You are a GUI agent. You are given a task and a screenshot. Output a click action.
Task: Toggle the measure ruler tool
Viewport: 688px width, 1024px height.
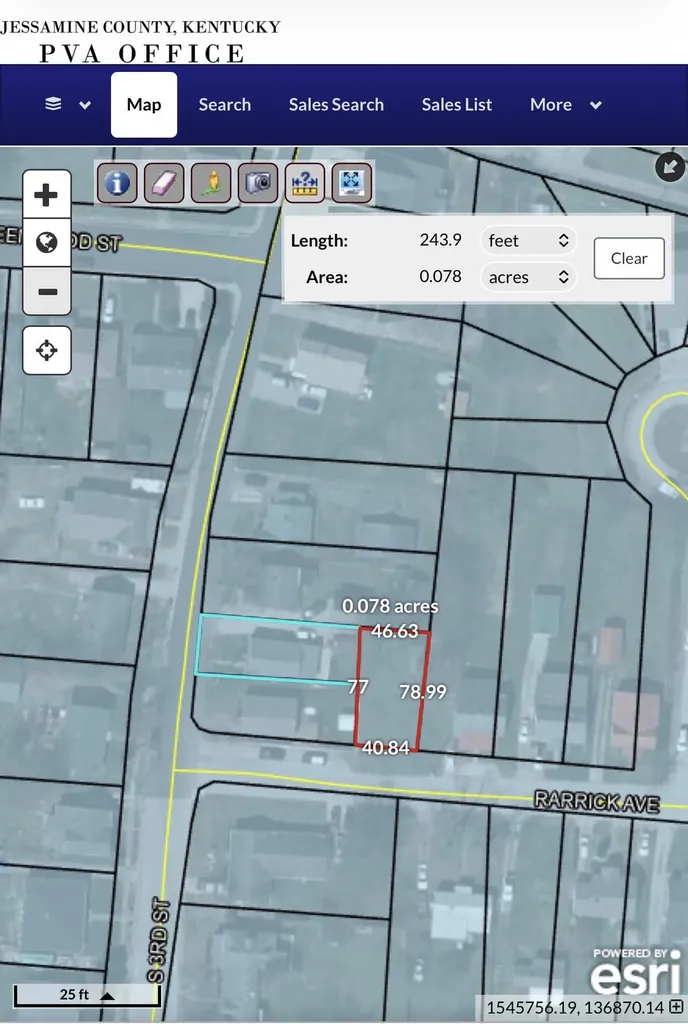point(305,183)
